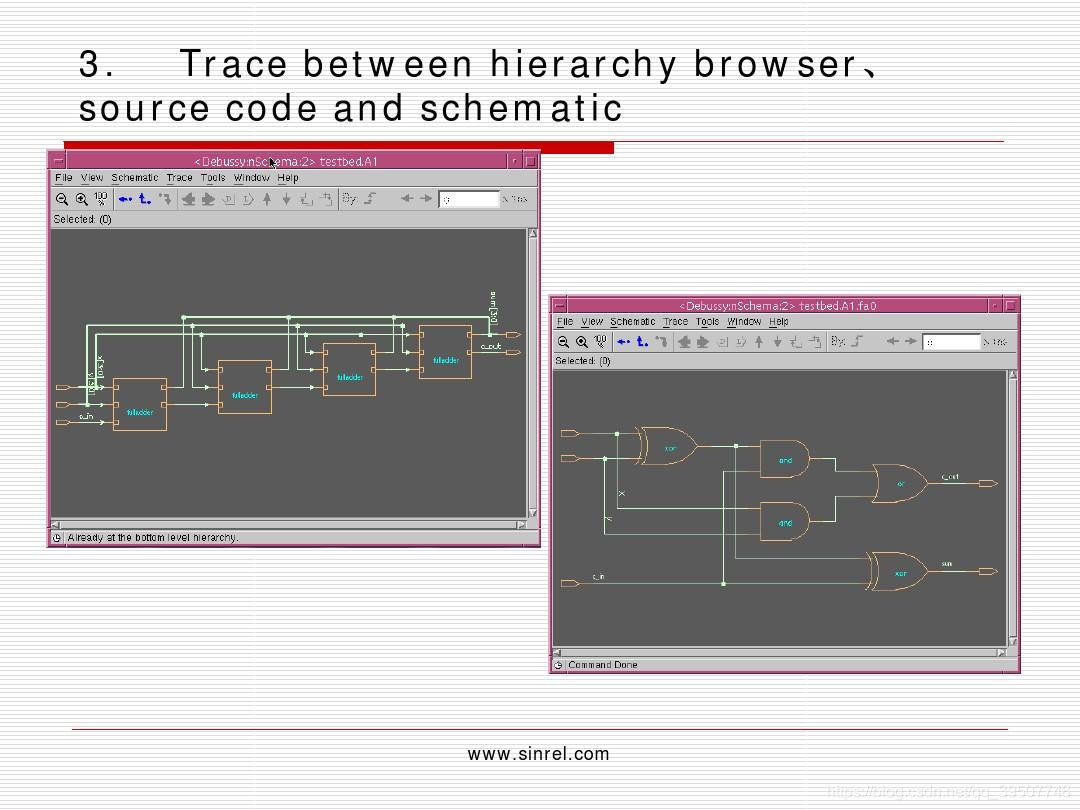
Task: Click status icon beside 'Already at the bottom level'
Action: coord(57,538)
